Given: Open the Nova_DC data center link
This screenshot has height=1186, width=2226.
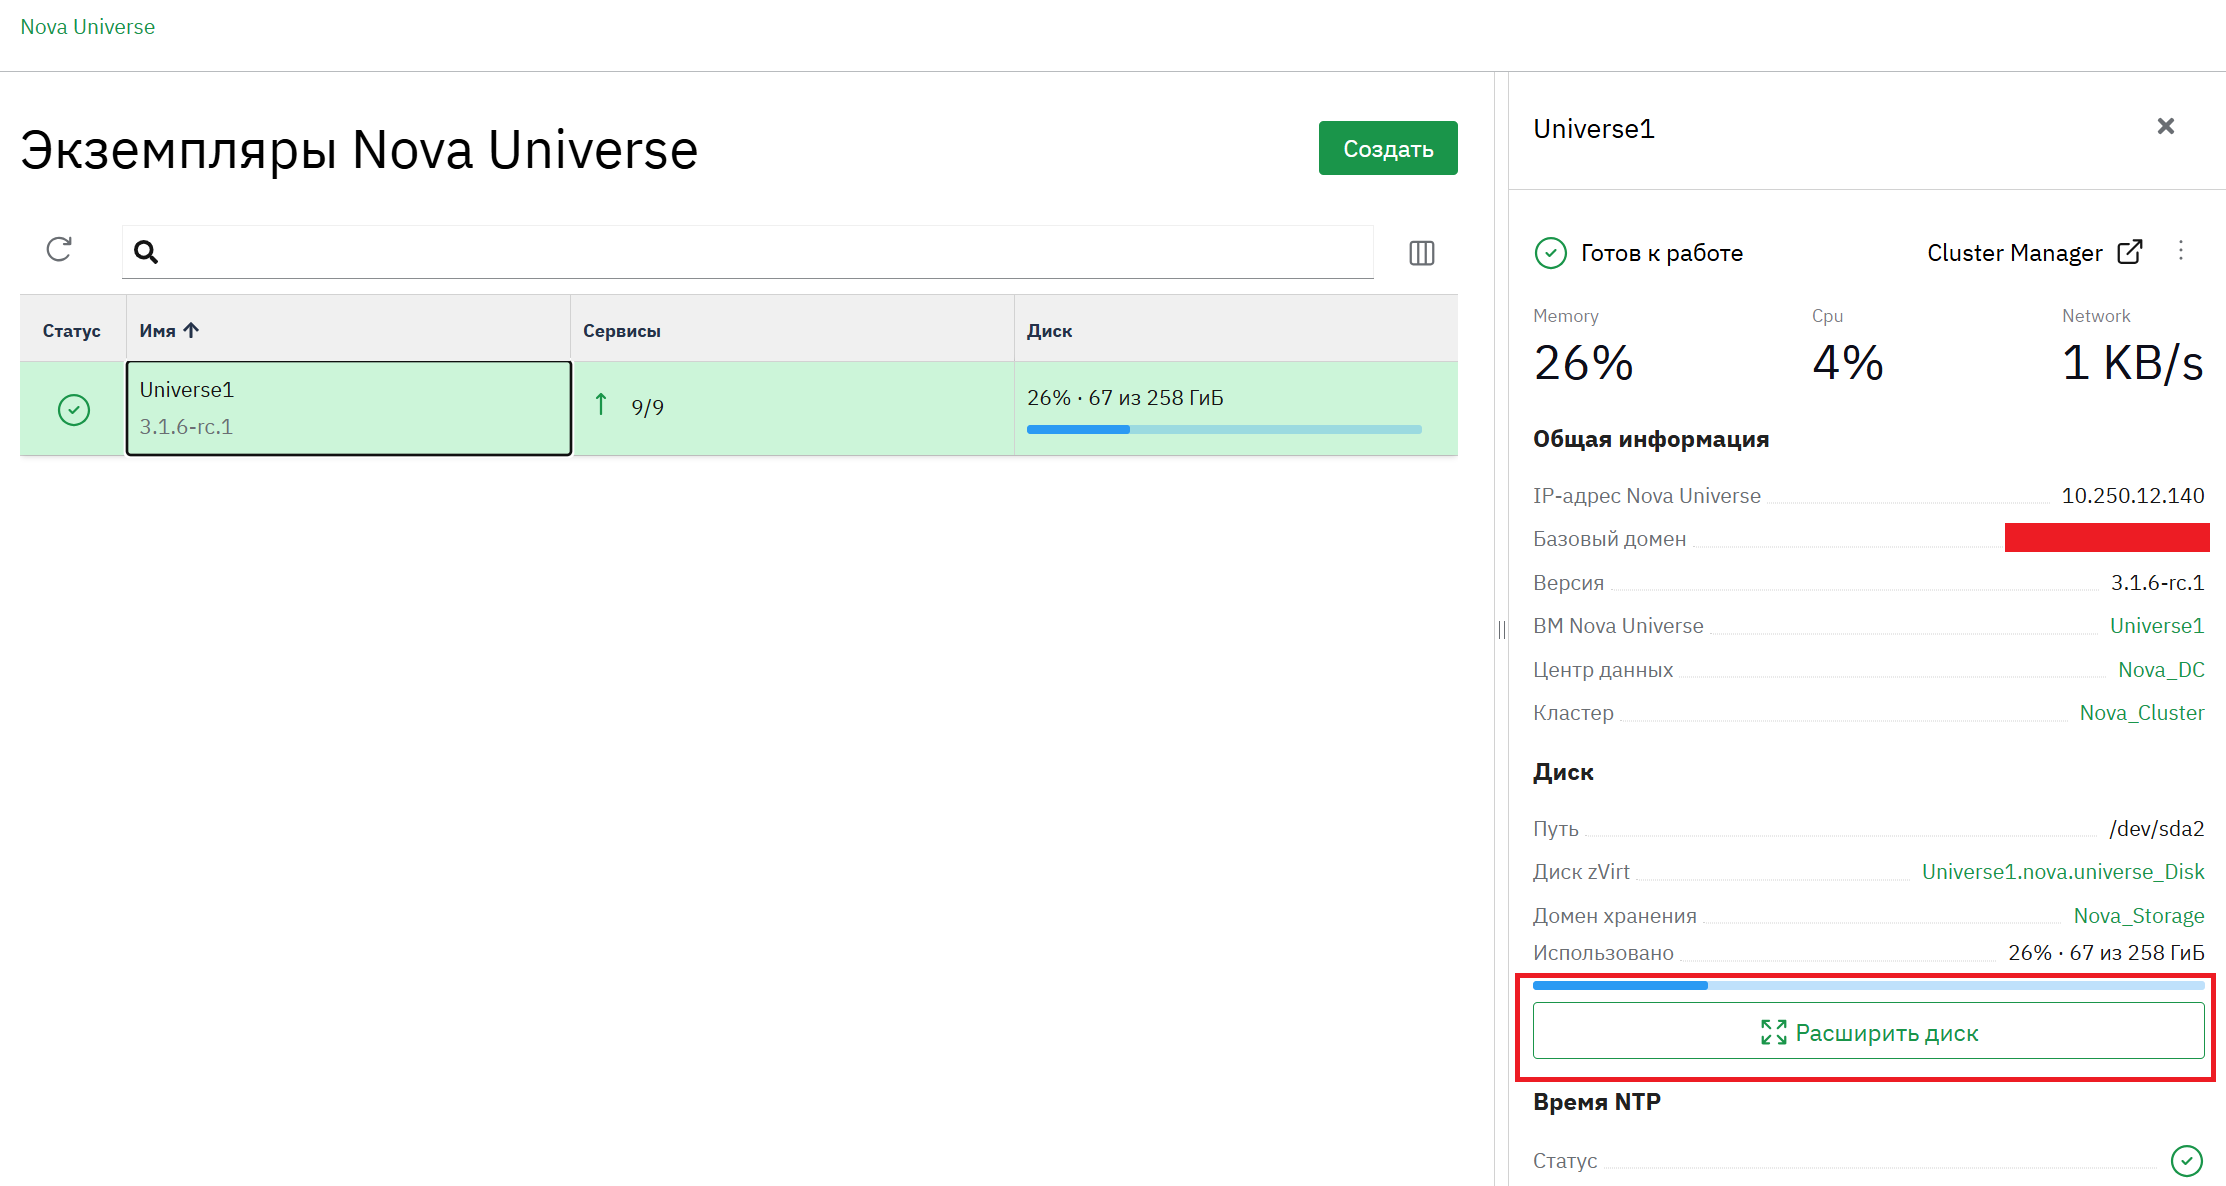Looking at the screenshot, I should (2161, 670).
